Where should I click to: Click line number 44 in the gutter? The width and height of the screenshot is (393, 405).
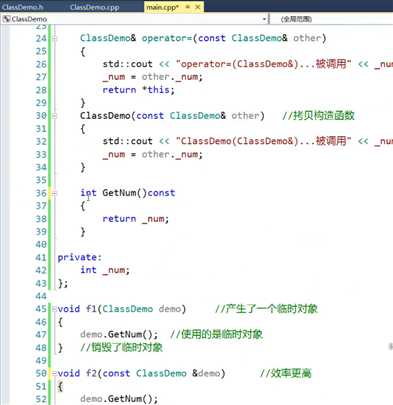pyautogui.click(x=41, y=296)
